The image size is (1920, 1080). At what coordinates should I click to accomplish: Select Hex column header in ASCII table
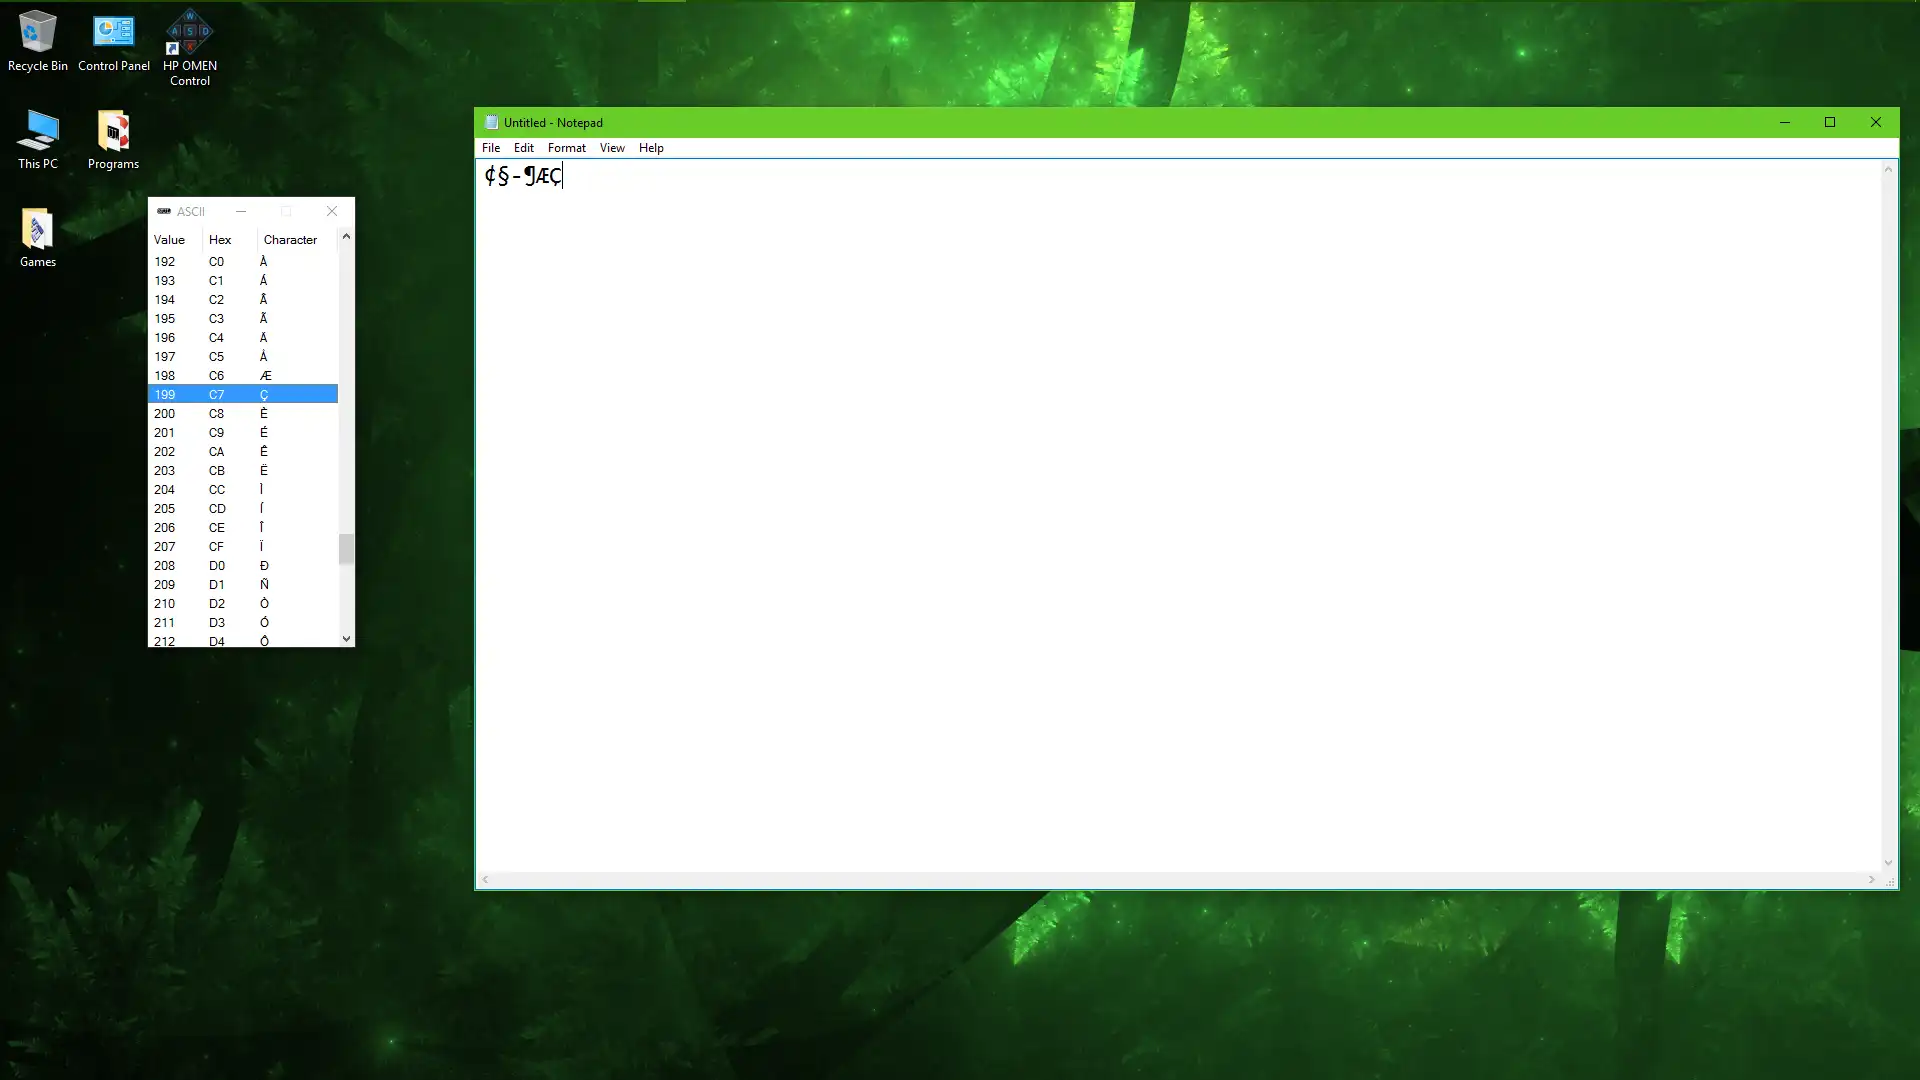pyautogui.click(x=220, y=239)
